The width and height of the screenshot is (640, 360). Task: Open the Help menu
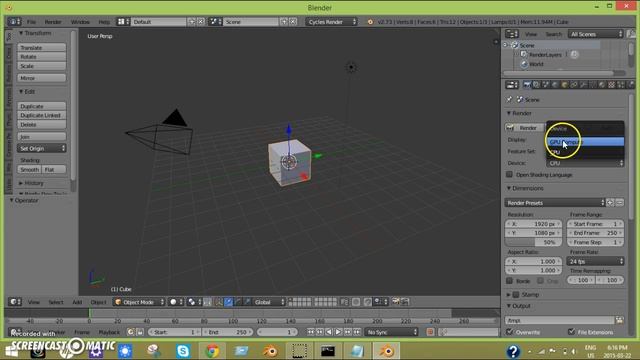[104, 22]
